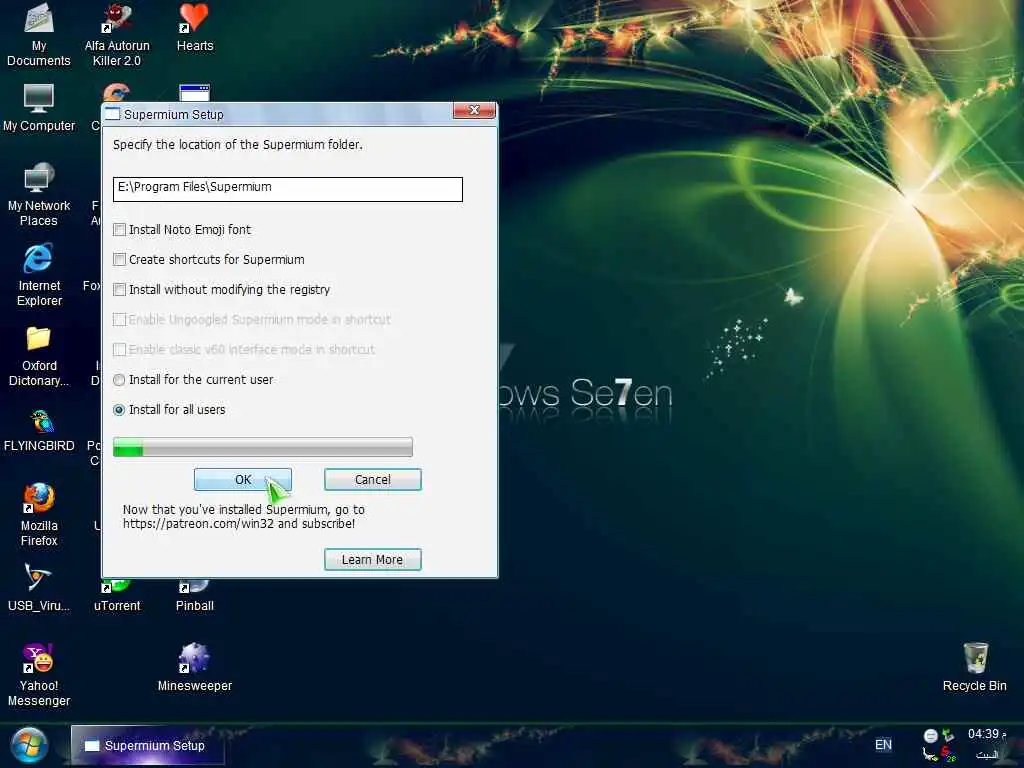
Task: Launch Mozilla Firefox shortcut
Action: (39, 515)
